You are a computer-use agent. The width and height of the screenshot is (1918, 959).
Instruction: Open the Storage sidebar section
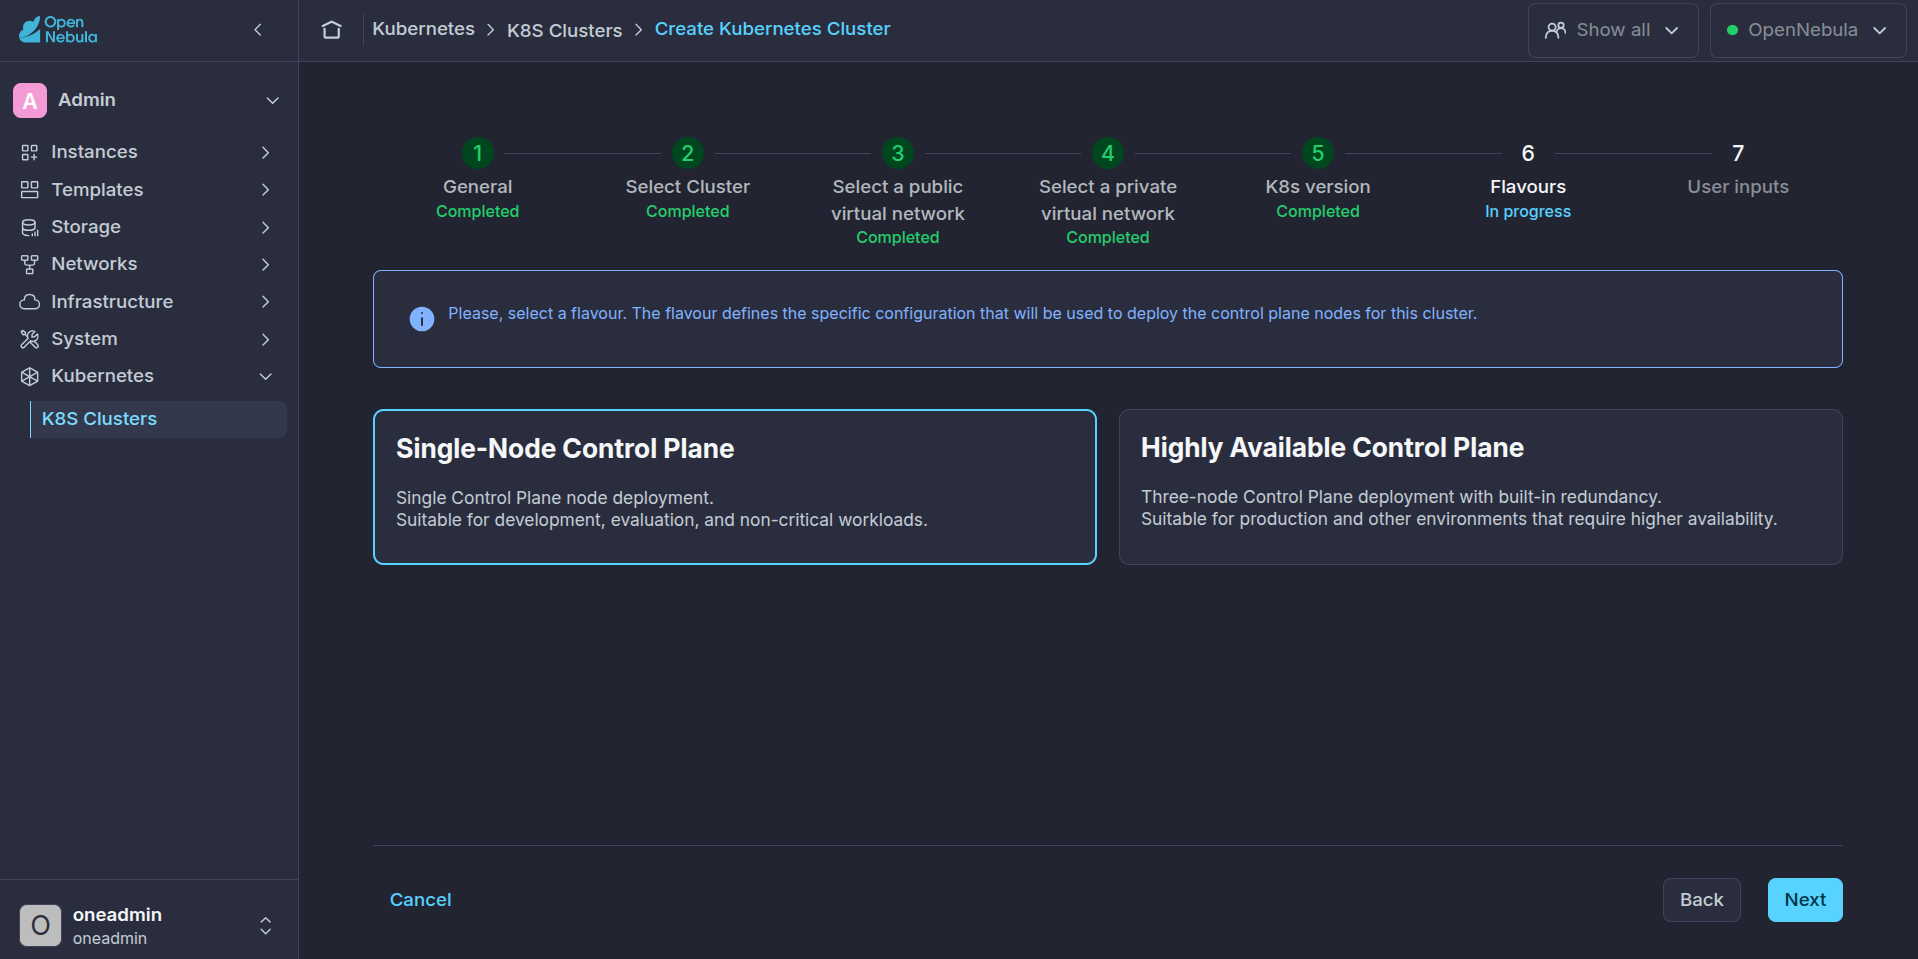click(147, 227)
